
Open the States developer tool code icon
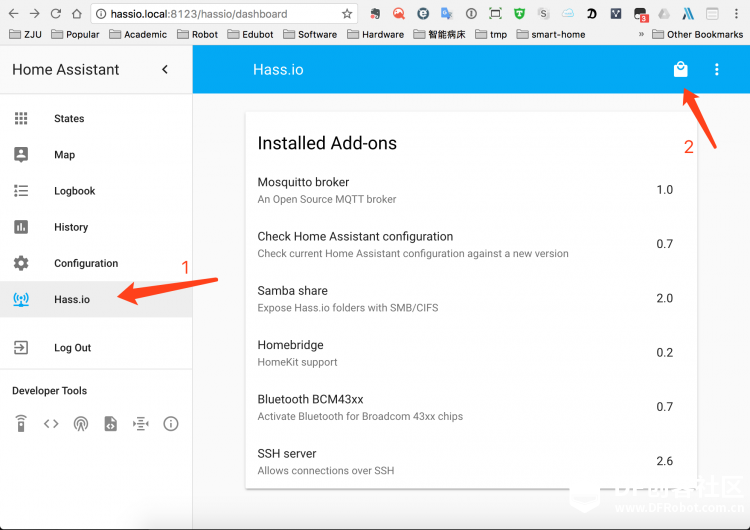pos(51,423)
